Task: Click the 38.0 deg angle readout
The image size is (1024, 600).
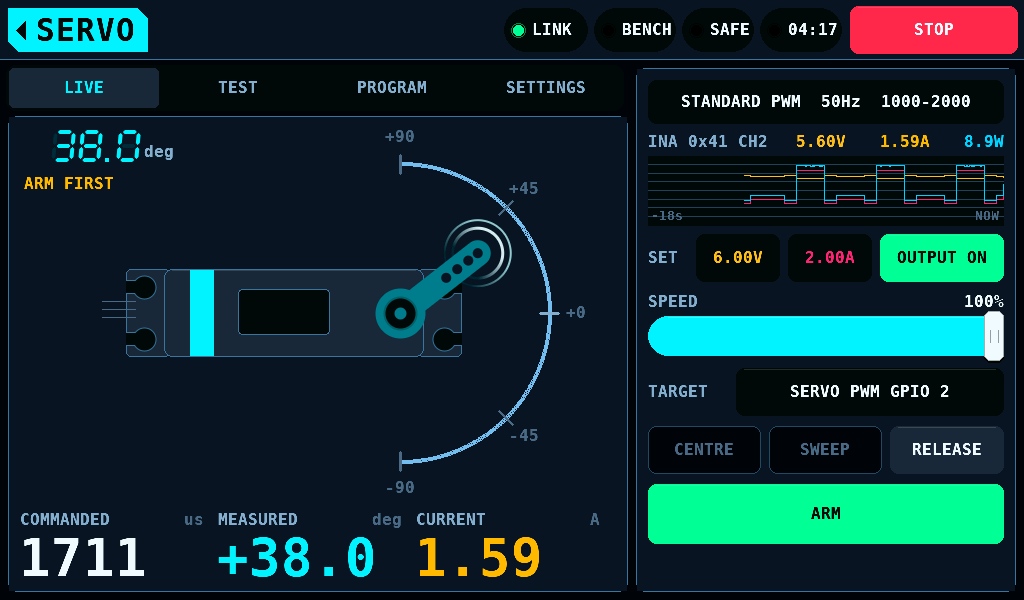Action: (x=112, y=146)
